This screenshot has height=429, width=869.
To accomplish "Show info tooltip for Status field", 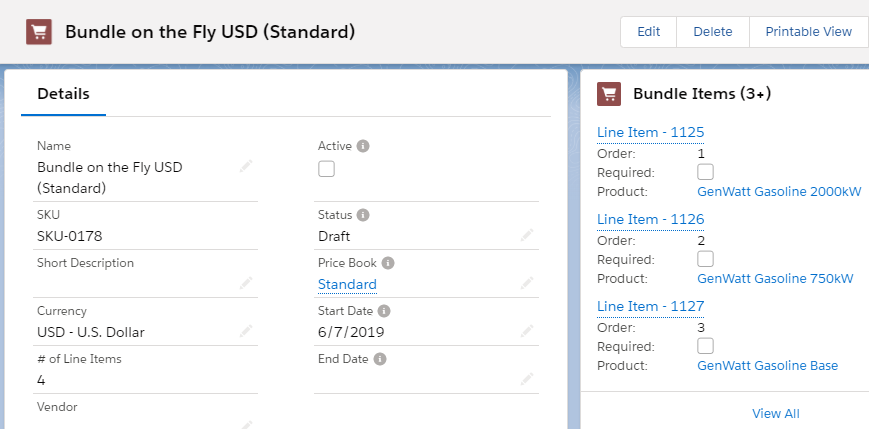I will coord(363,214).
